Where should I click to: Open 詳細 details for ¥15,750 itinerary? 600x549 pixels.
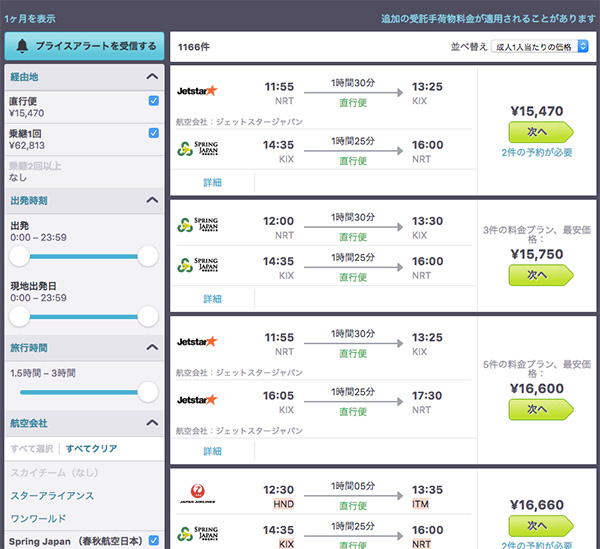212,299
